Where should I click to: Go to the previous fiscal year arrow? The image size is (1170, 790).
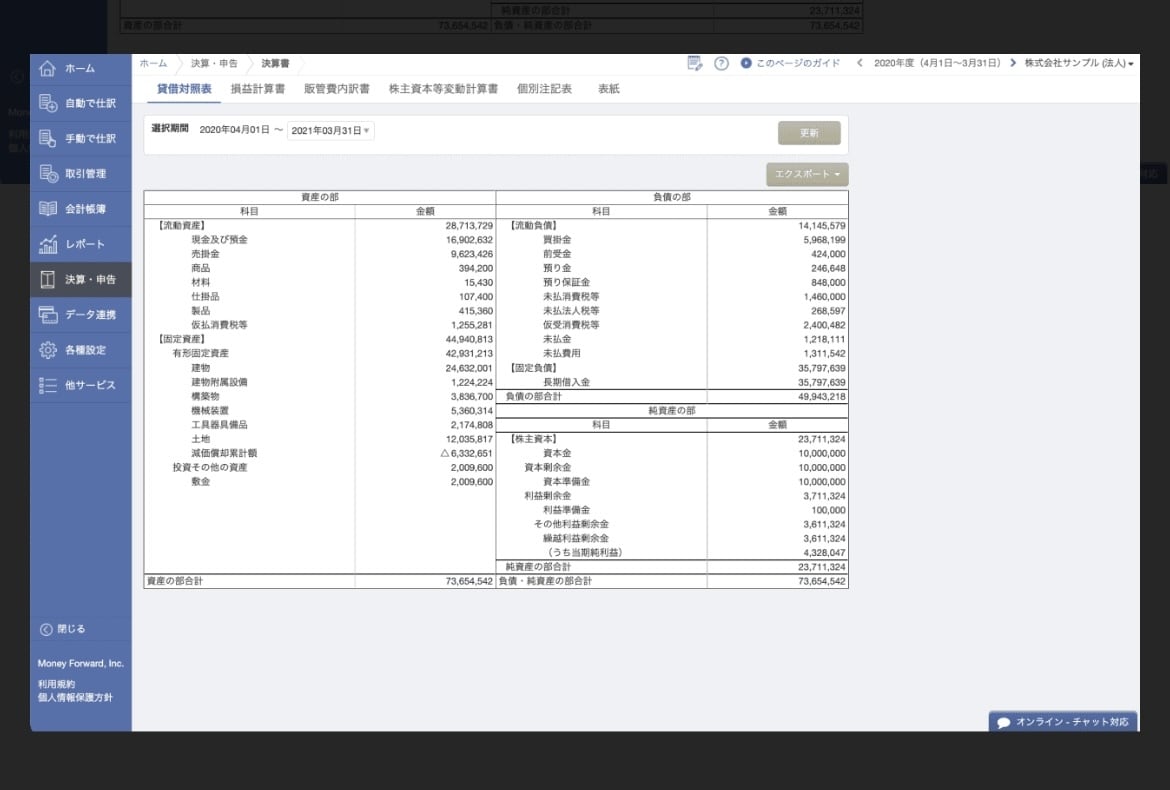coord(860,63)
